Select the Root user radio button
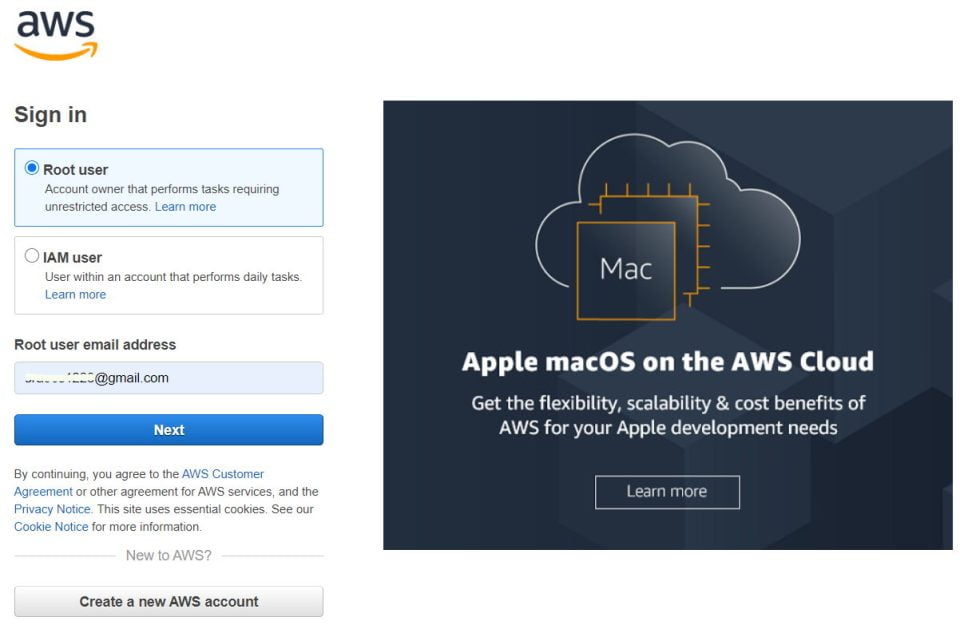 (x=32, y=168)
